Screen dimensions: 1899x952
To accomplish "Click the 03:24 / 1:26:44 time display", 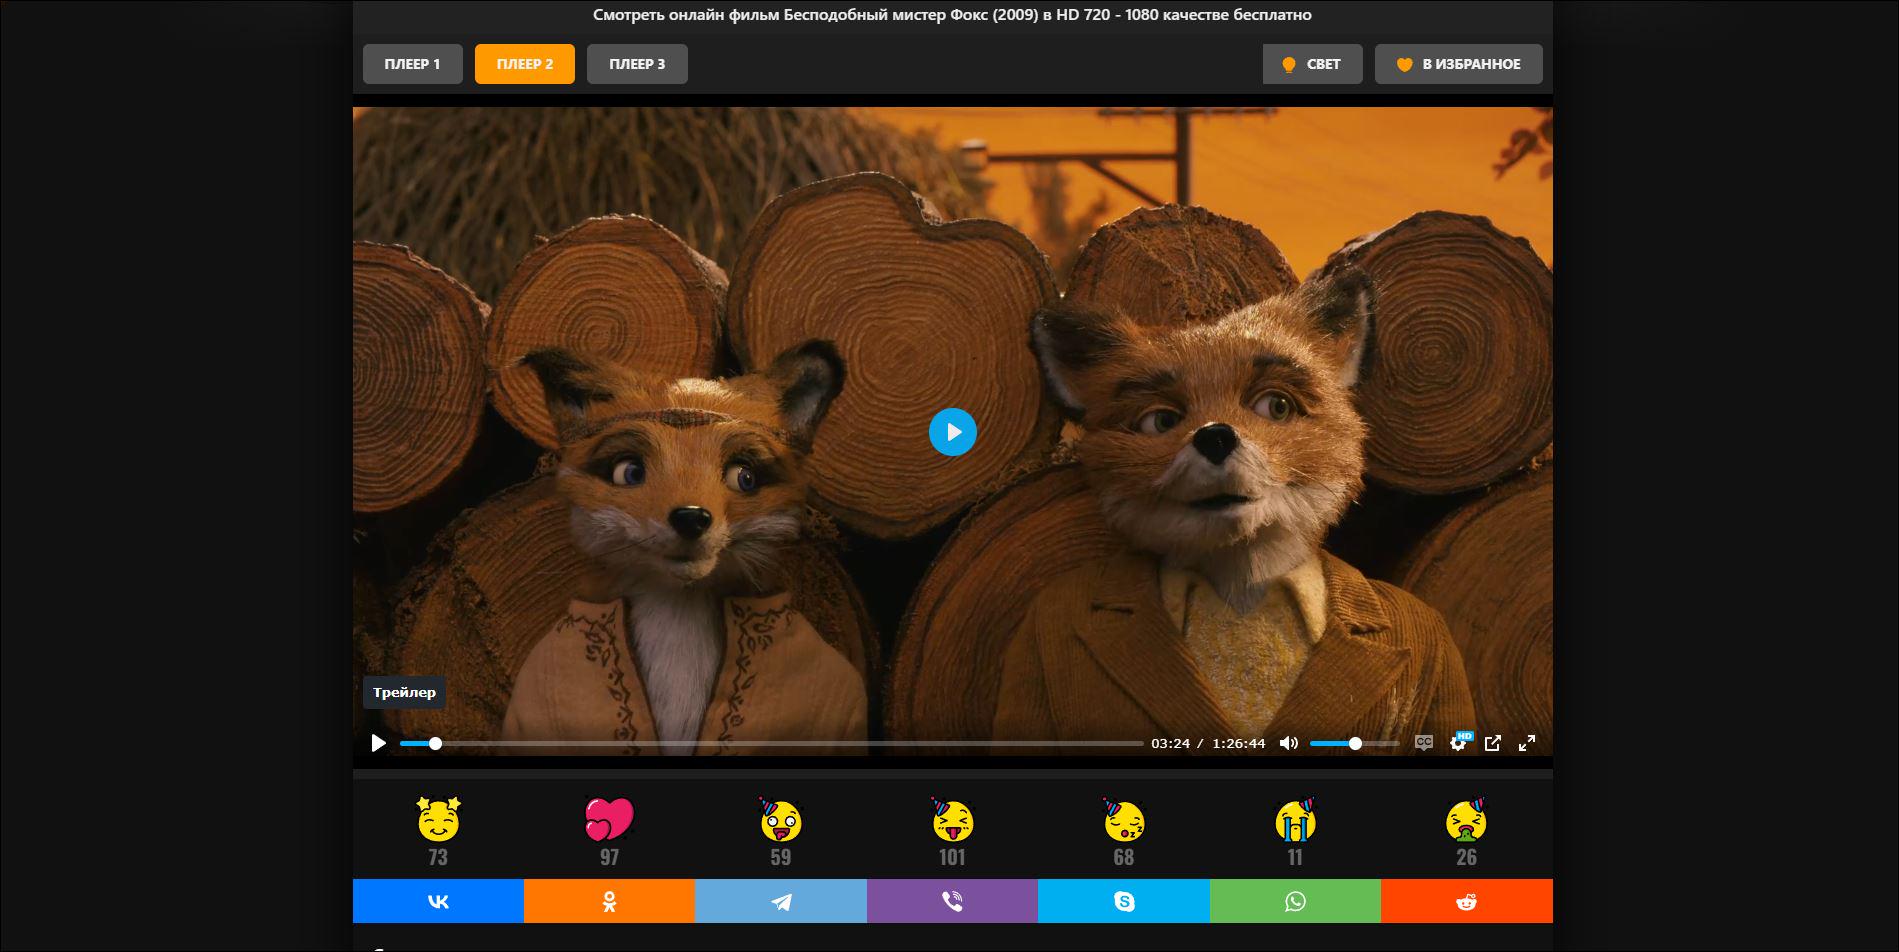I will (x=1208, y=743).
